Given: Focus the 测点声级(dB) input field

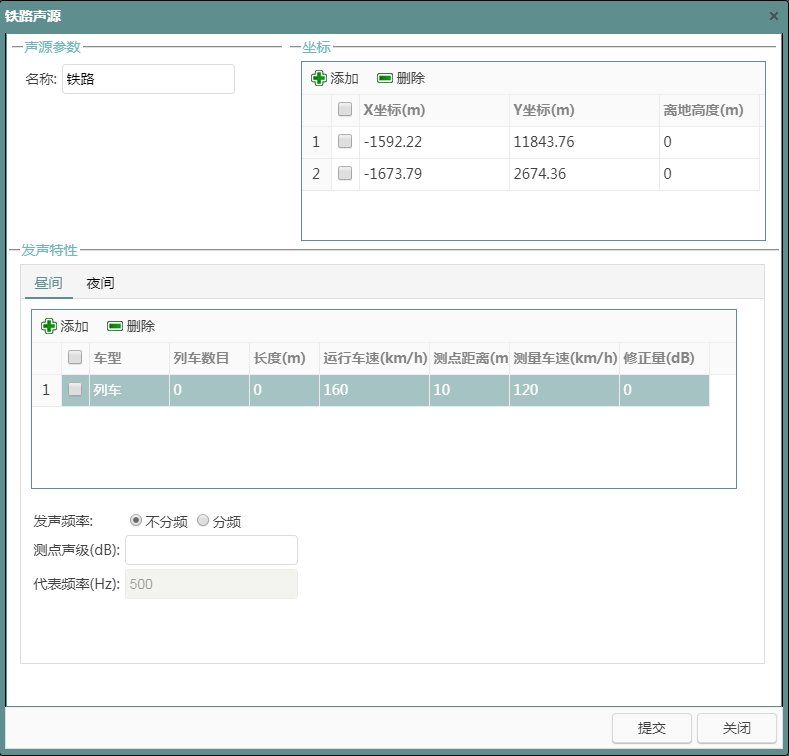Looking at the screenshot, I should (x=211, y=550).
